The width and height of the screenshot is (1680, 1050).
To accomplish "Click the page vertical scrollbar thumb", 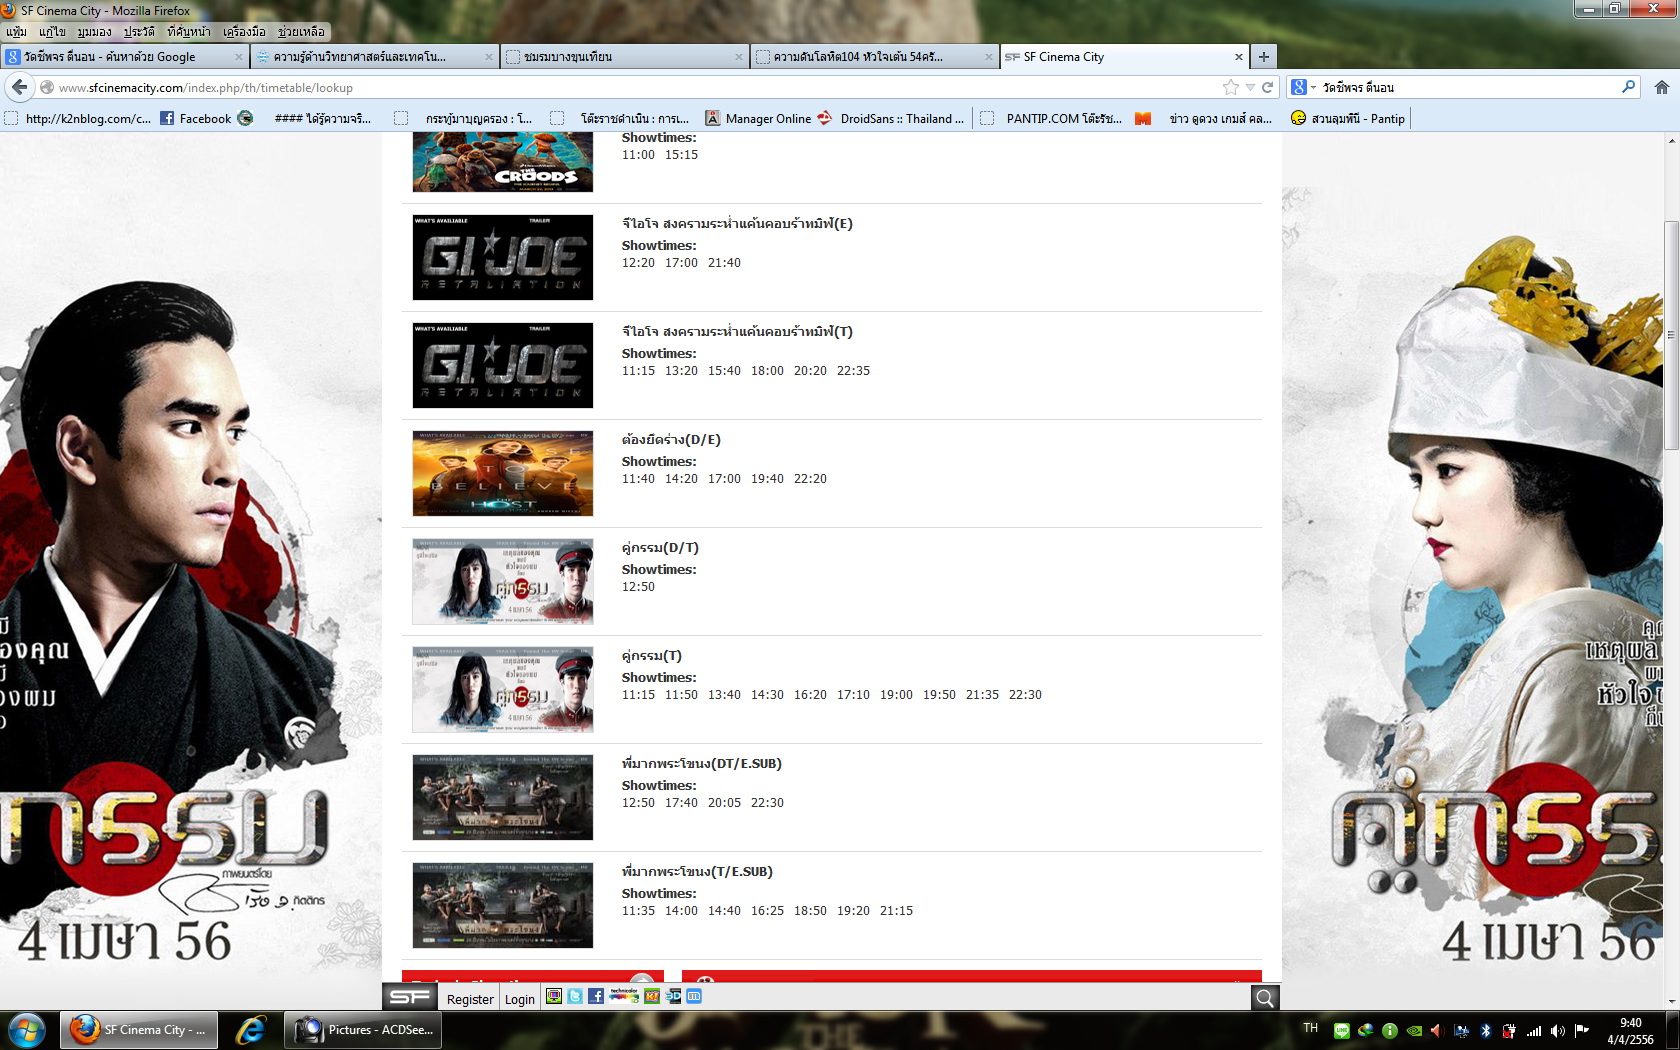I will click(1671, 335).
